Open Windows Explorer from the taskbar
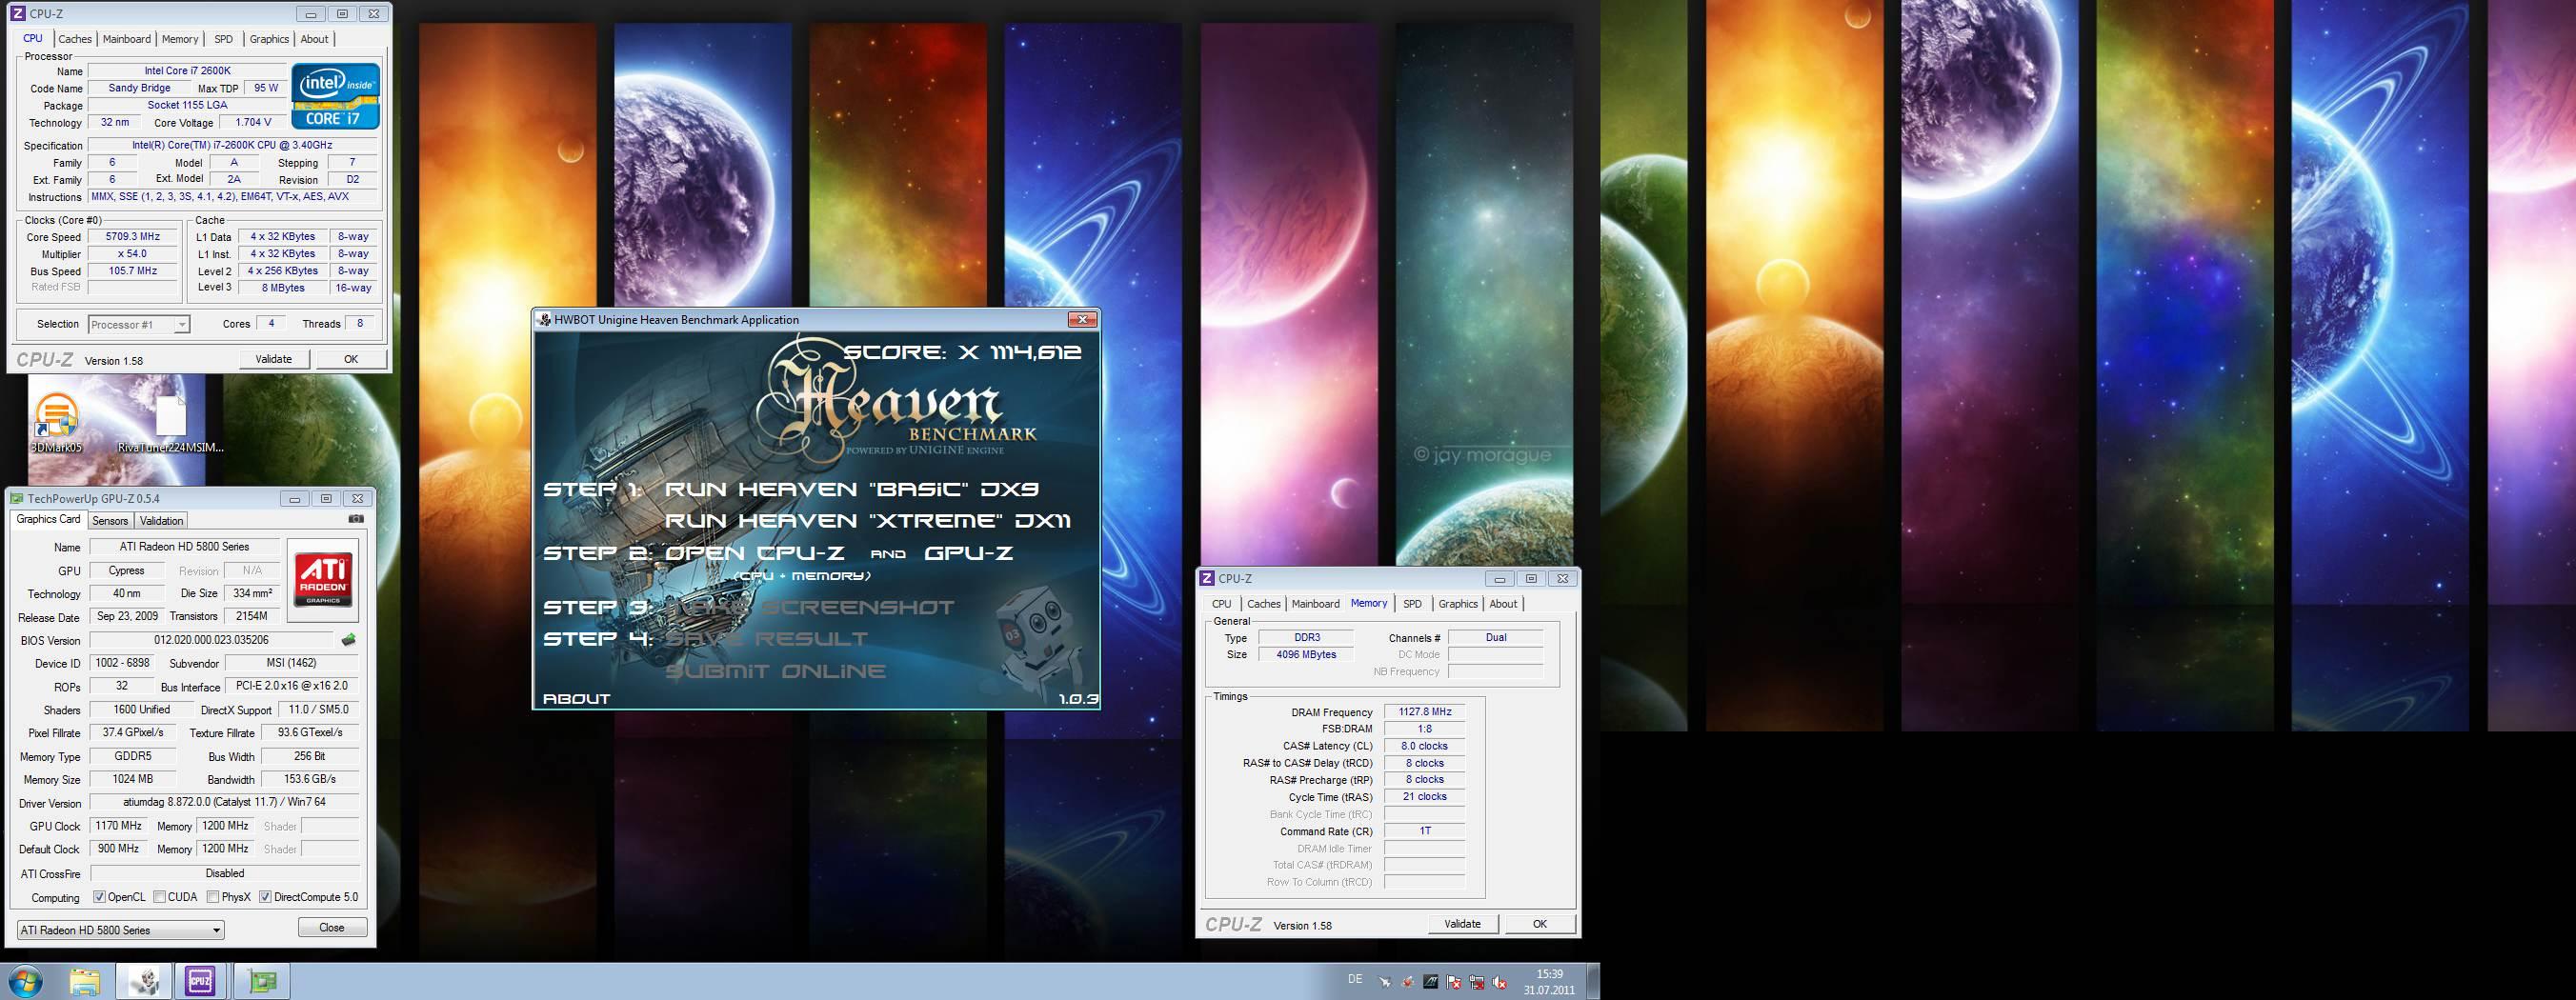Viewport: 2576px width, 1000px height. click(85, 982)
